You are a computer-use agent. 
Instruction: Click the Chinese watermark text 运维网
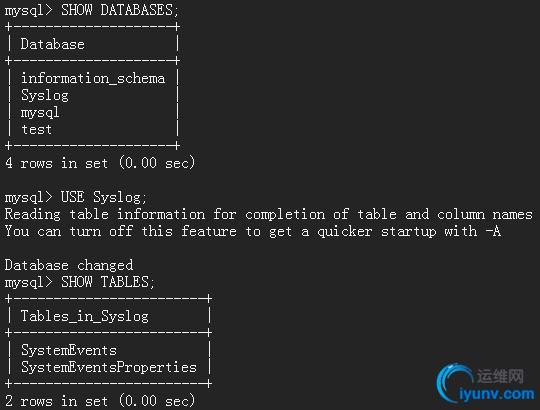[x=500, y=376]
